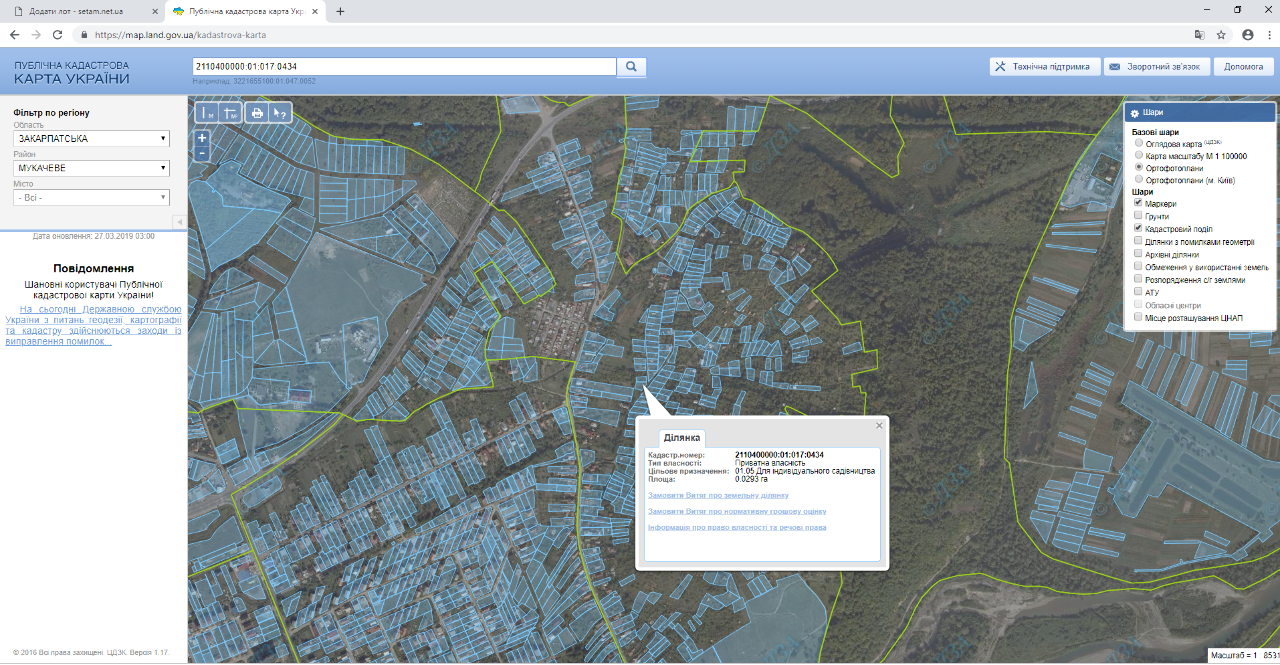The width and height of the screenshot is (1280, 665).
Task: Activate the identify parcel info tool
Action: [x=281, y=113]
